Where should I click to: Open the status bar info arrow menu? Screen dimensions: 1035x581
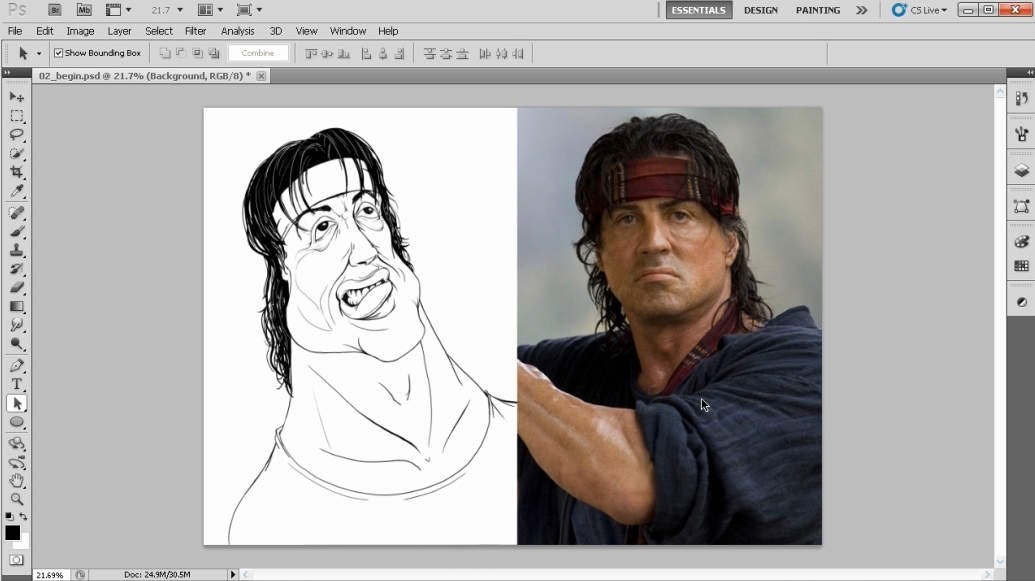click(x=232, y=574)
